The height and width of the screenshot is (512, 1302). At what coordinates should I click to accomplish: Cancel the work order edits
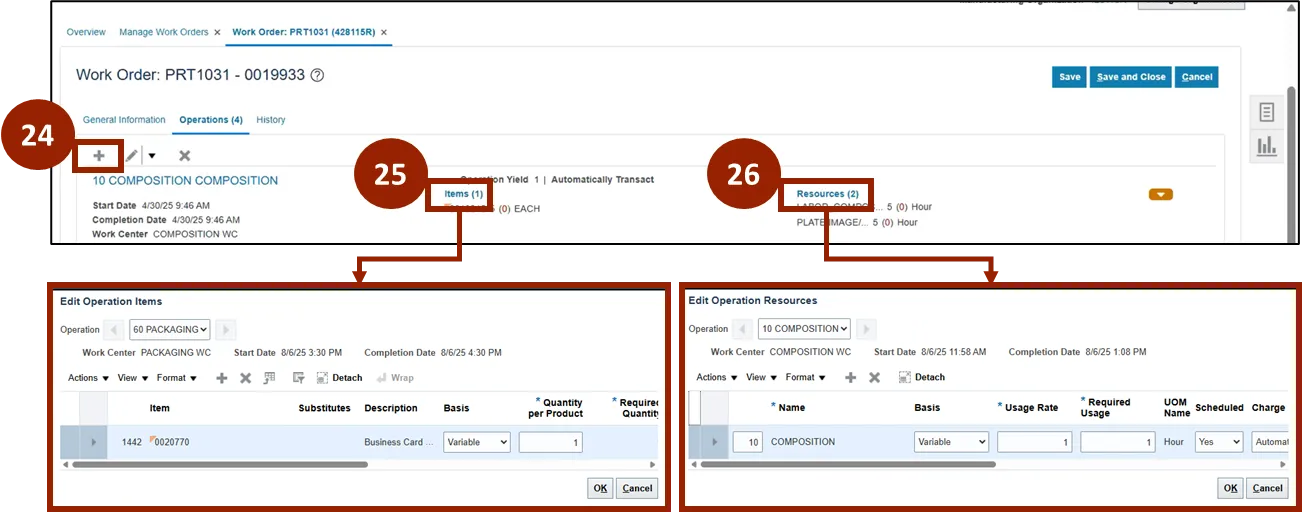tap(1196, 77)
